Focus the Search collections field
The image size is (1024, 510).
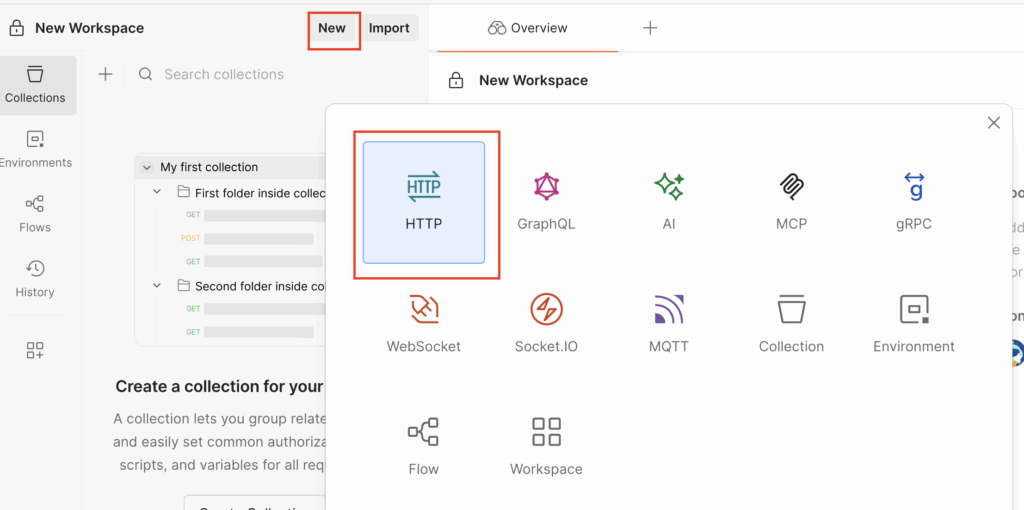tap(272, 74)
